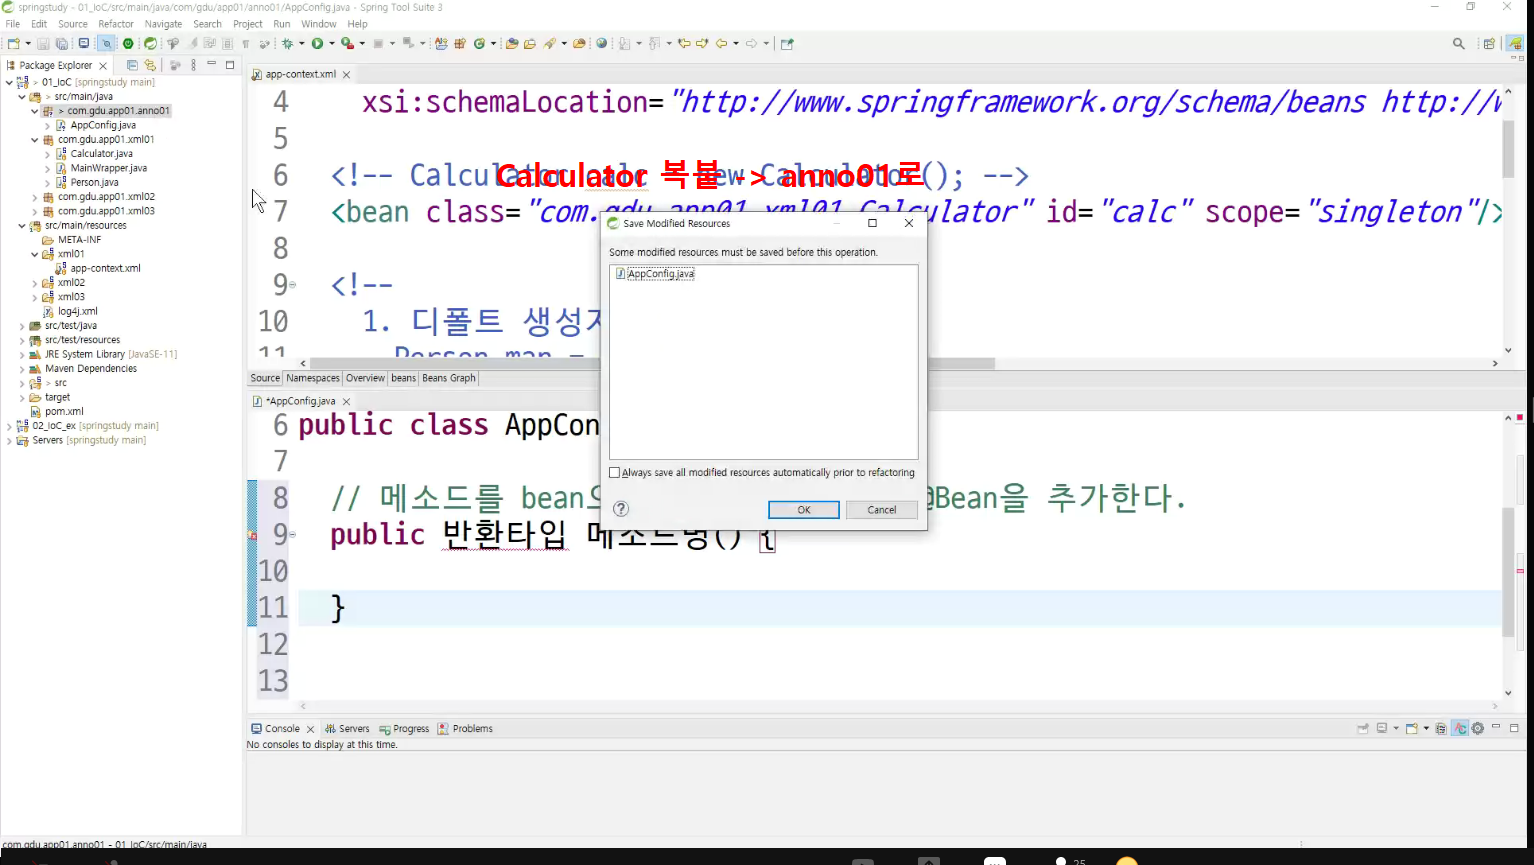
Task: Click the Debug bug icon in toolbar
Action: 287,44
